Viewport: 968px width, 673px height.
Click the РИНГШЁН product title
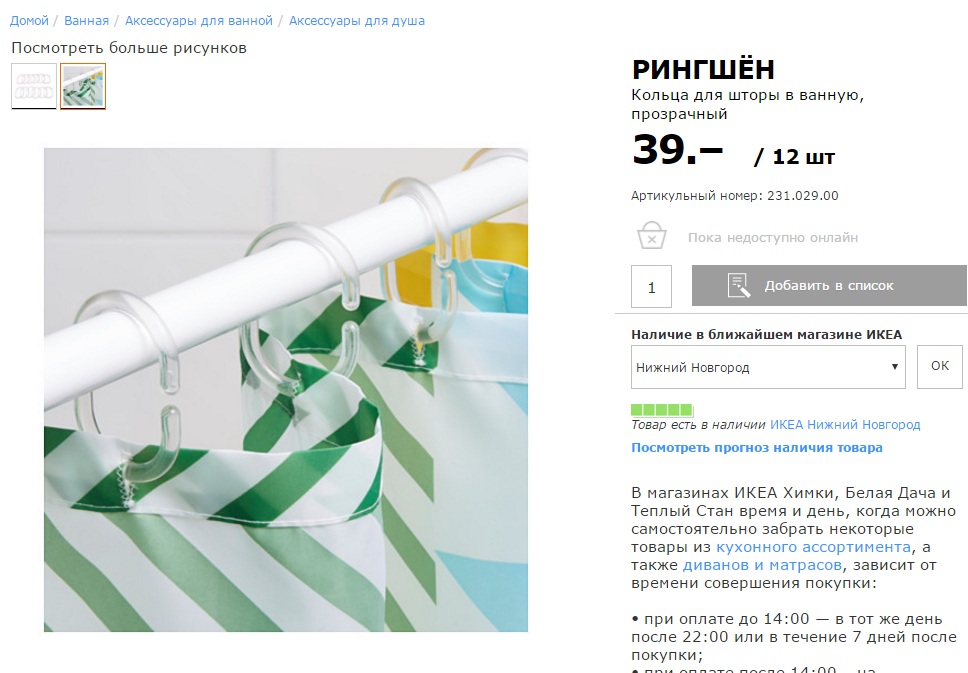tap(703, 69)
